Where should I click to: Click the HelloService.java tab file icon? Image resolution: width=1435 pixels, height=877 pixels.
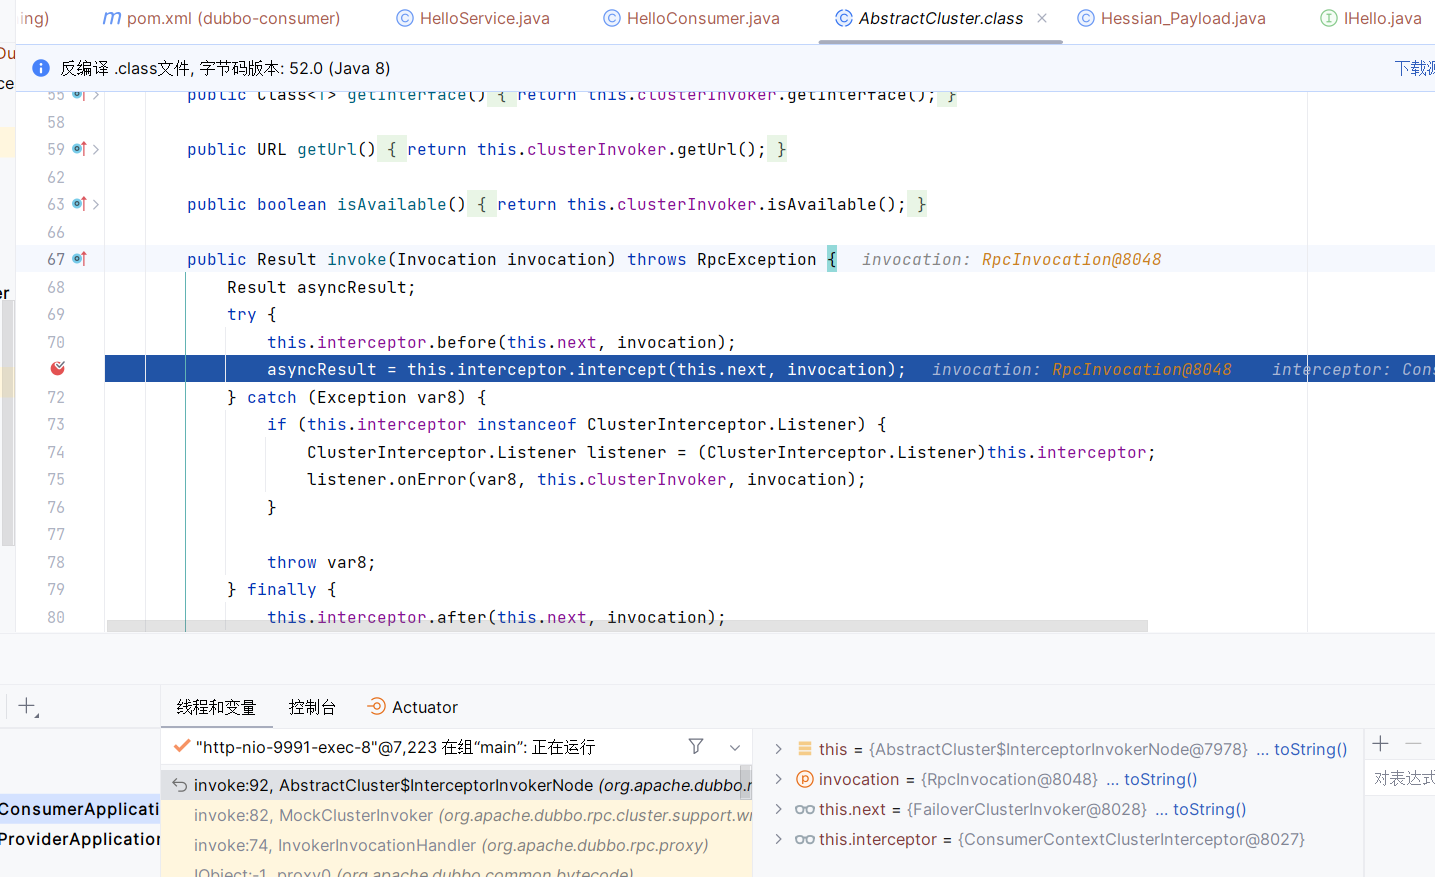point(405,18)
